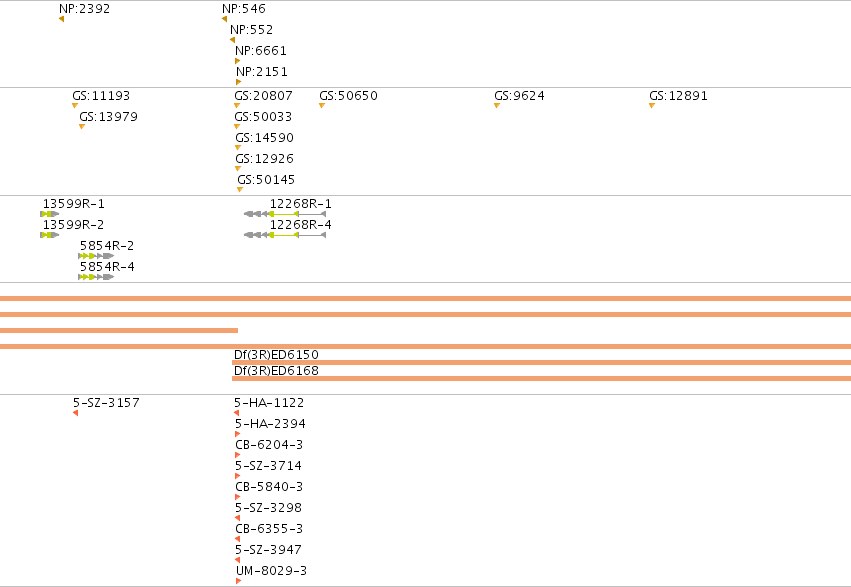The width and height of the screenshot is (851, 587).
Task: Select the 5854R-2 gene model glyph
Action: click(97, 256)
